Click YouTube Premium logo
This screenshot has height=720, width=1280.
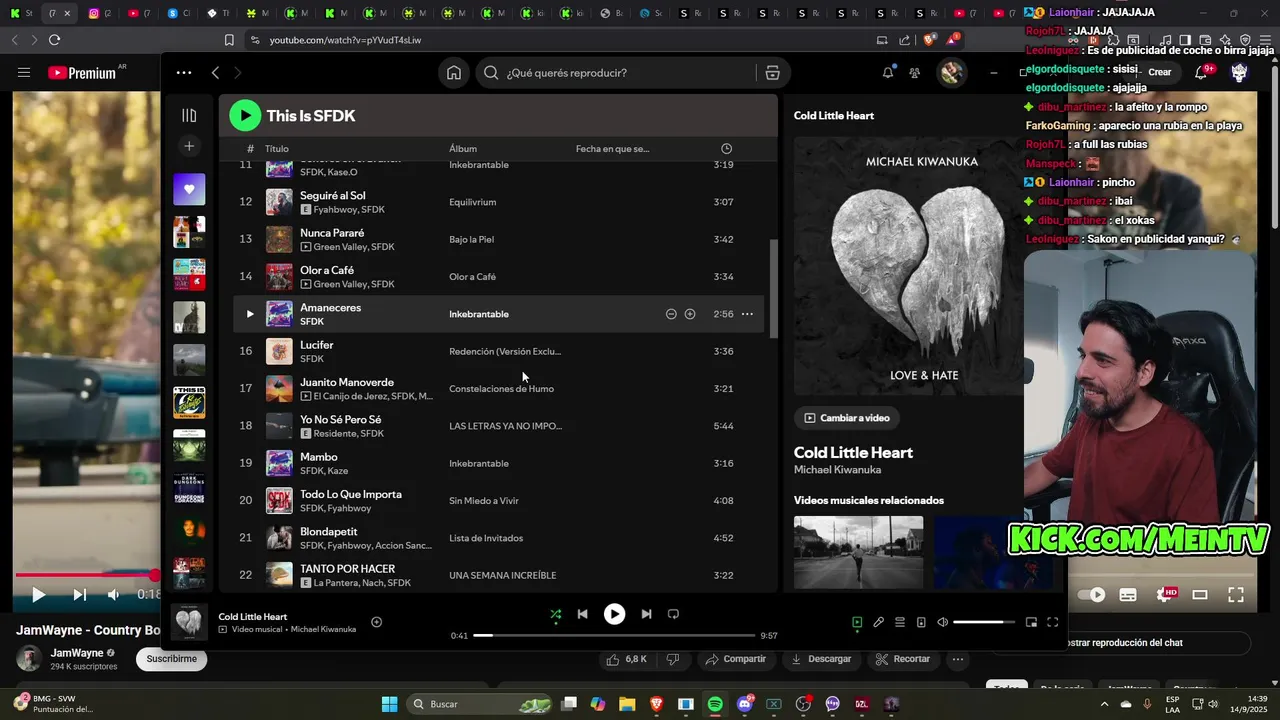click(82, 72)
